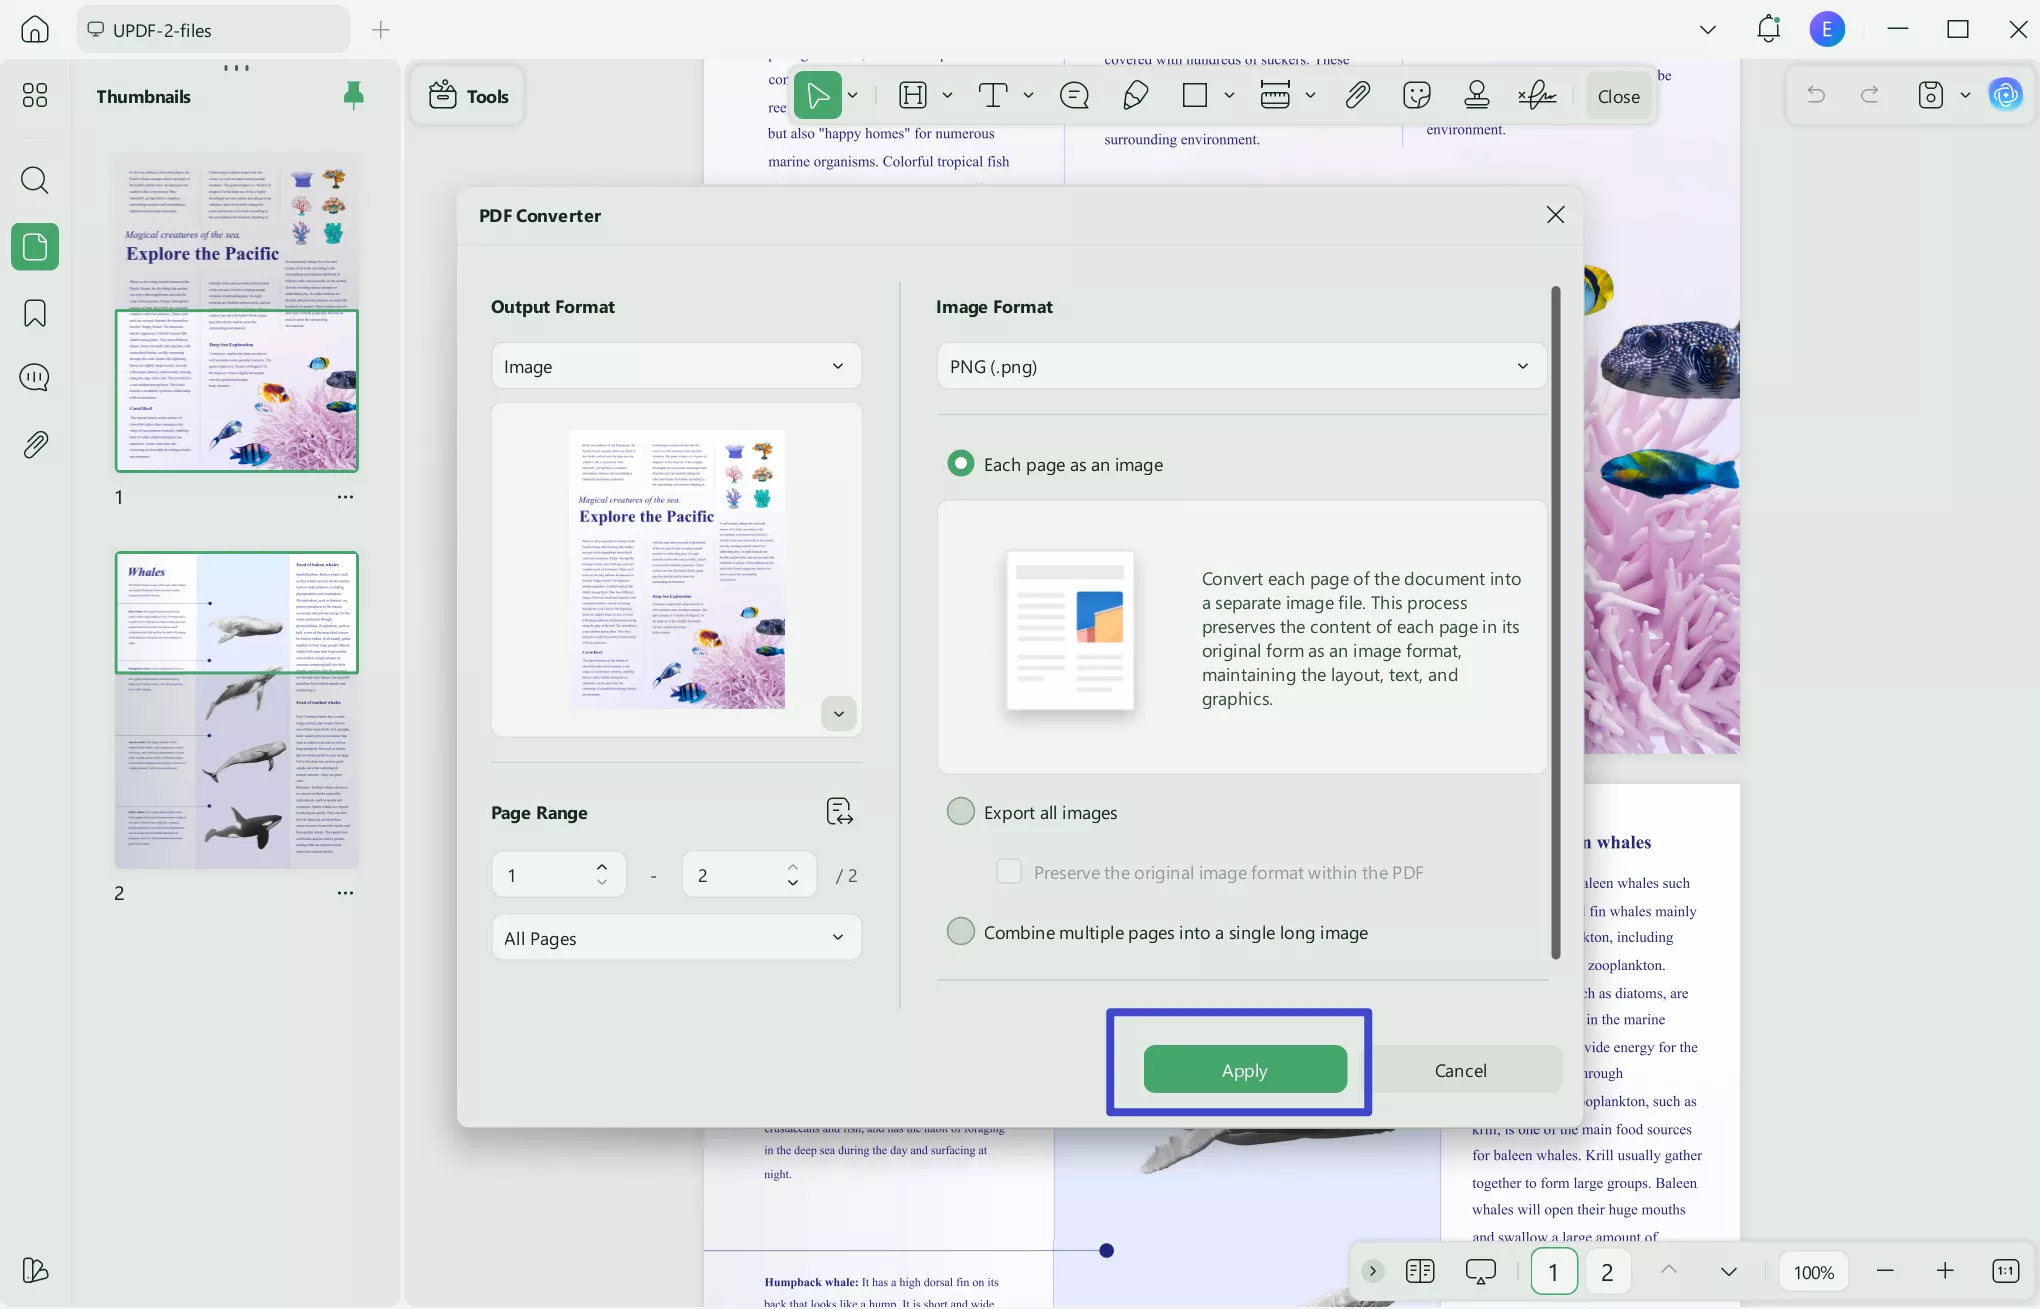Open the comment annotation tool
Screen dimensions: 2040x1309
click(x=1075, y=94)
